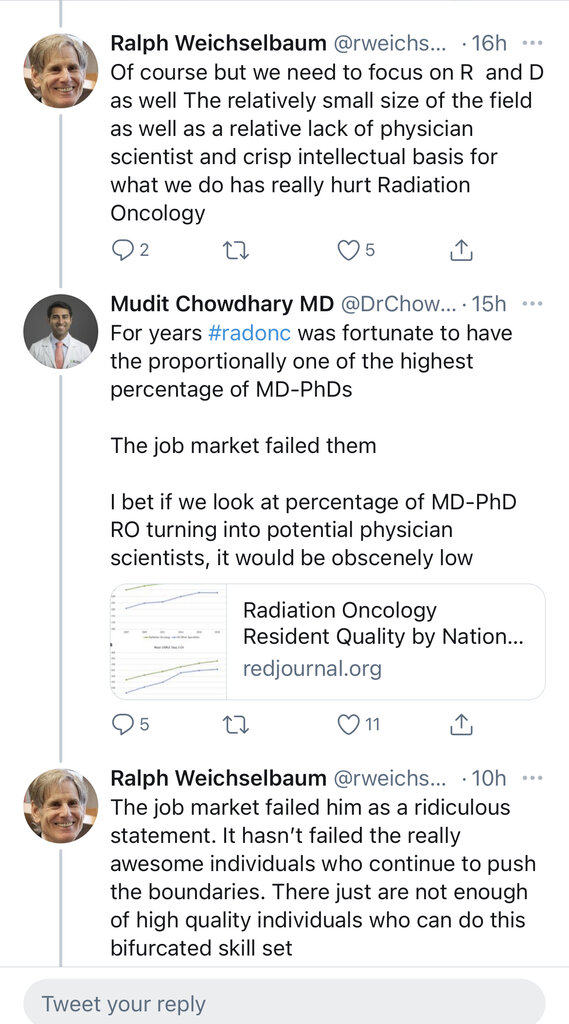This screenshot has width=569, height=1024.
Task: Open more options on 15h tweet
Action: [532, 304]
